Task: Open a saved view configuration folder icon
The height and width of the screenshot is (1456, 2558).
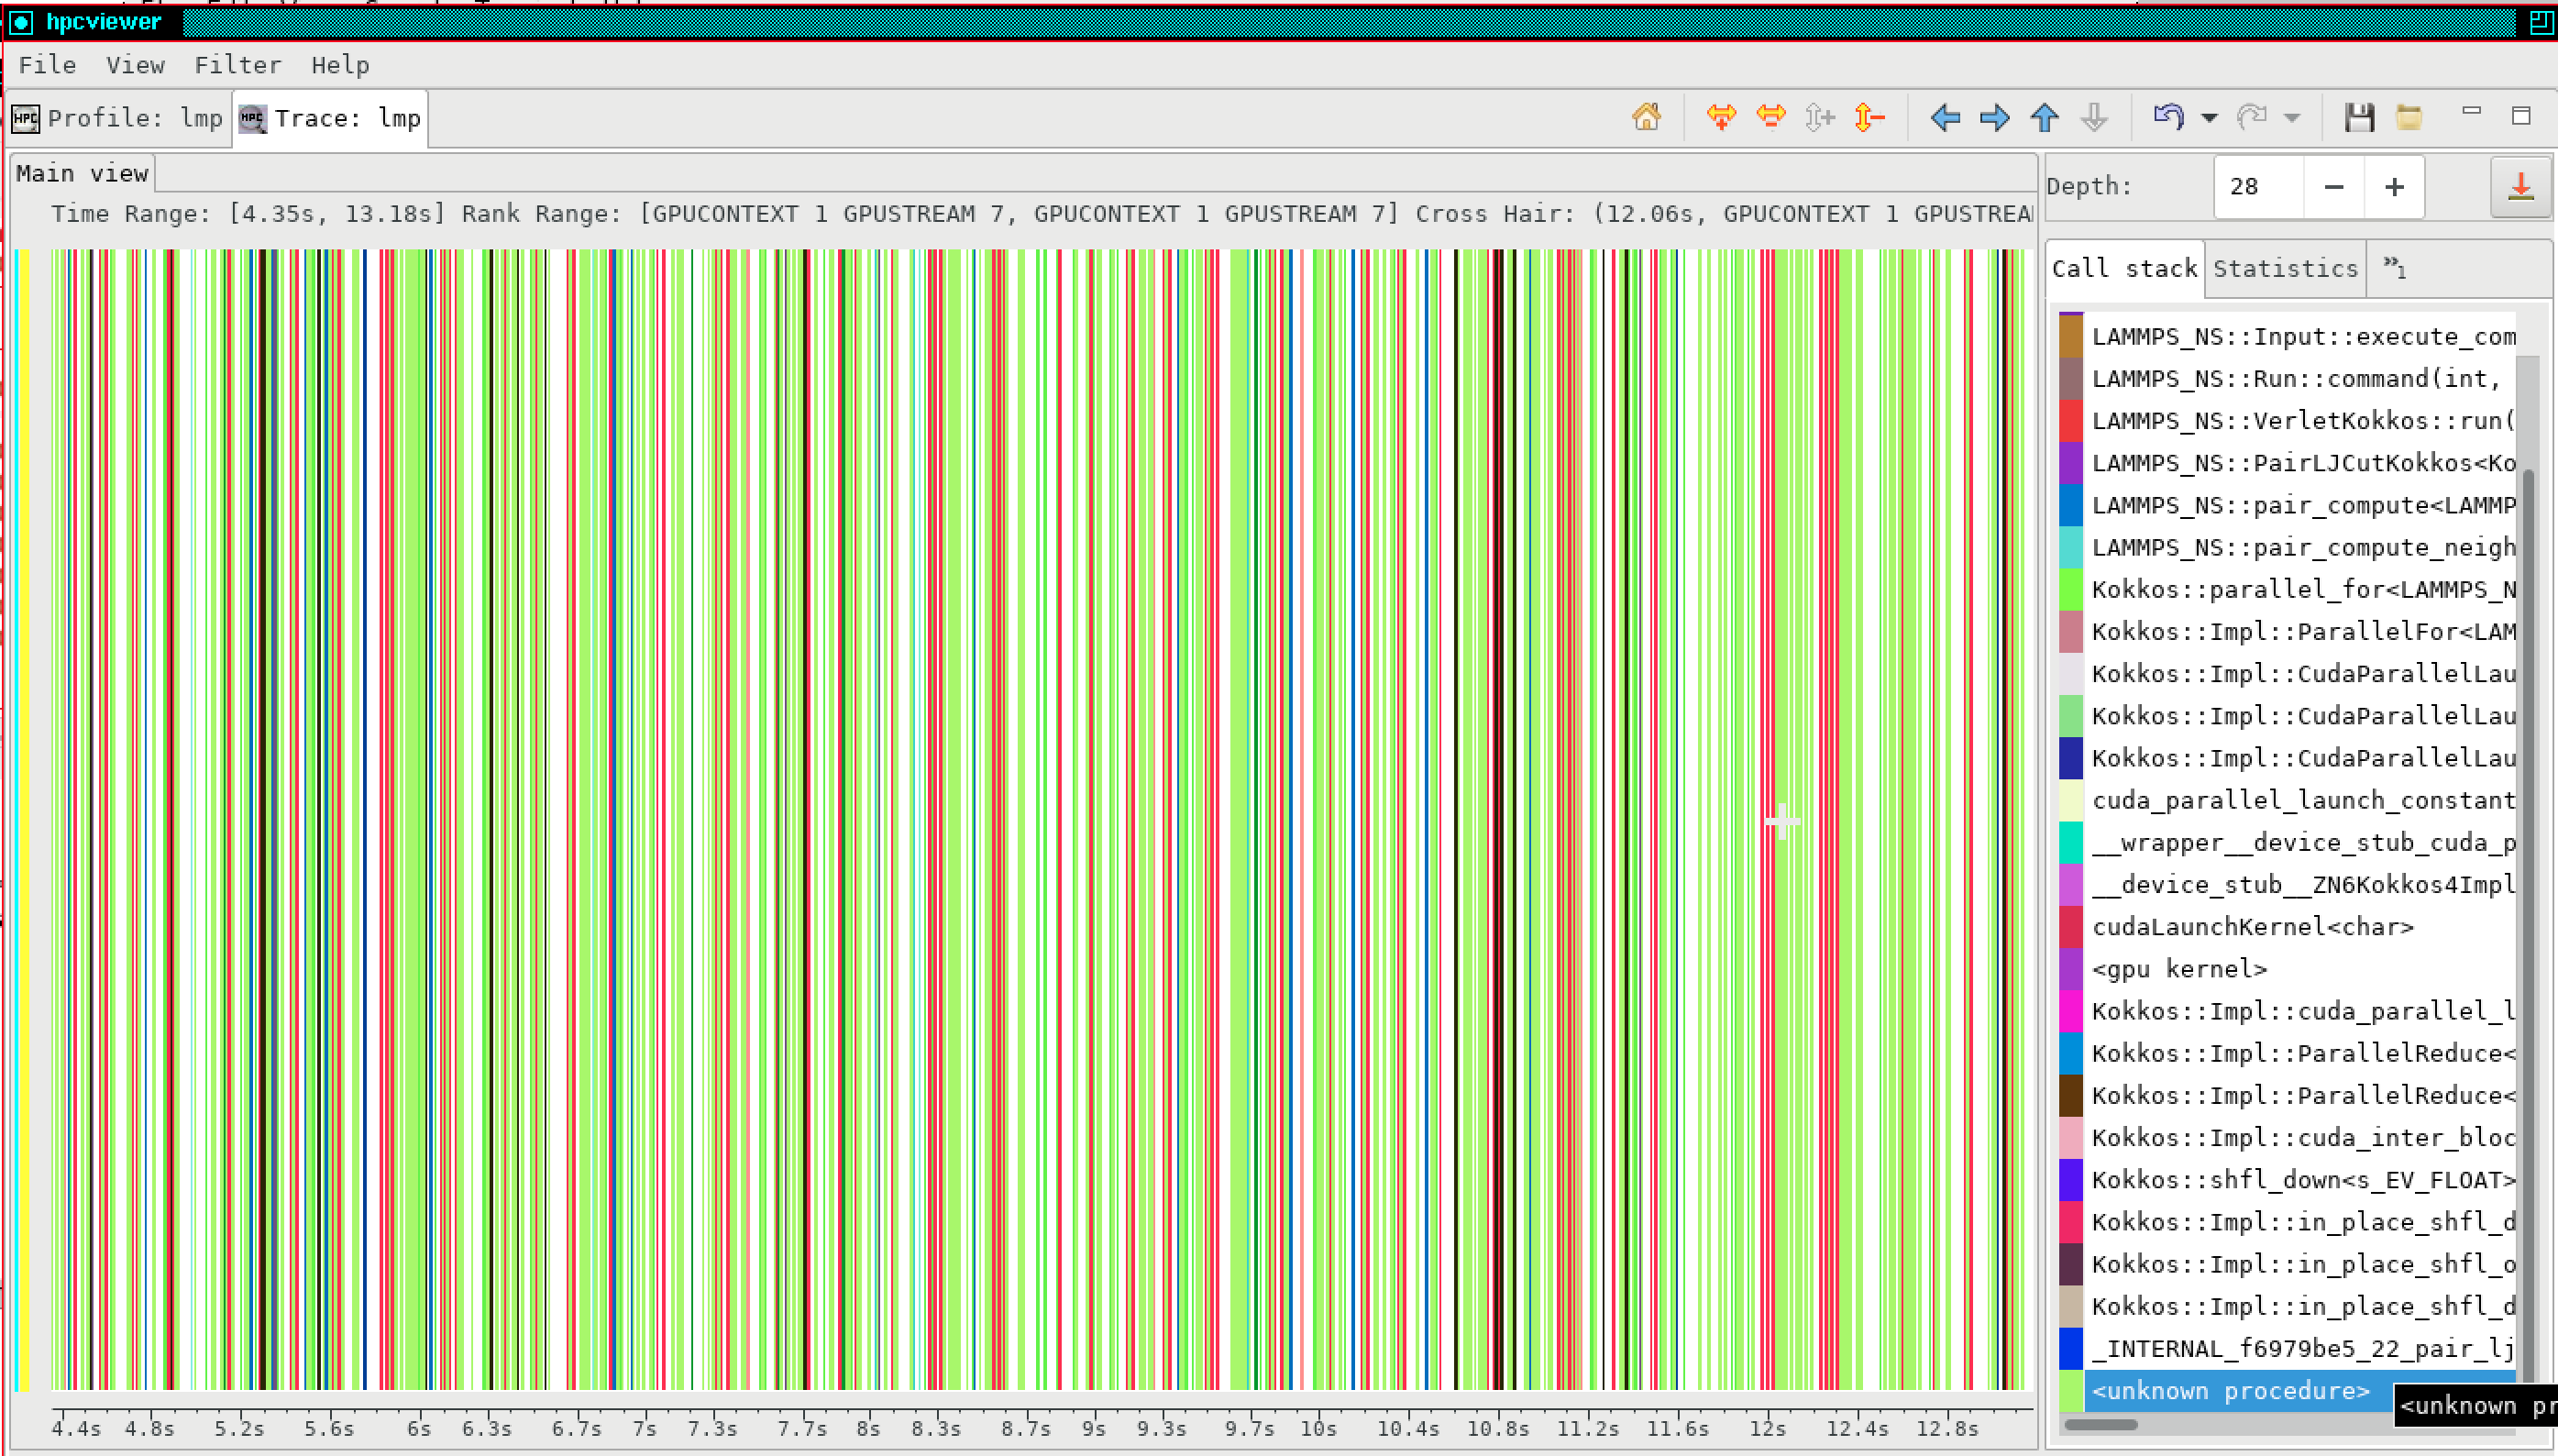Action: [x=2407, y=117]
